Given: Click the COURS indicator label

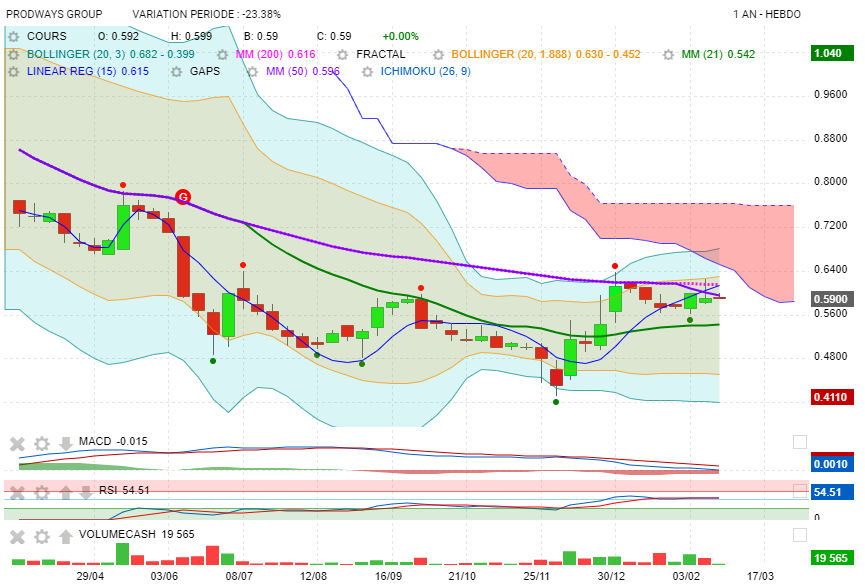Looking at the screenshot, I should [x=46, y=36].
